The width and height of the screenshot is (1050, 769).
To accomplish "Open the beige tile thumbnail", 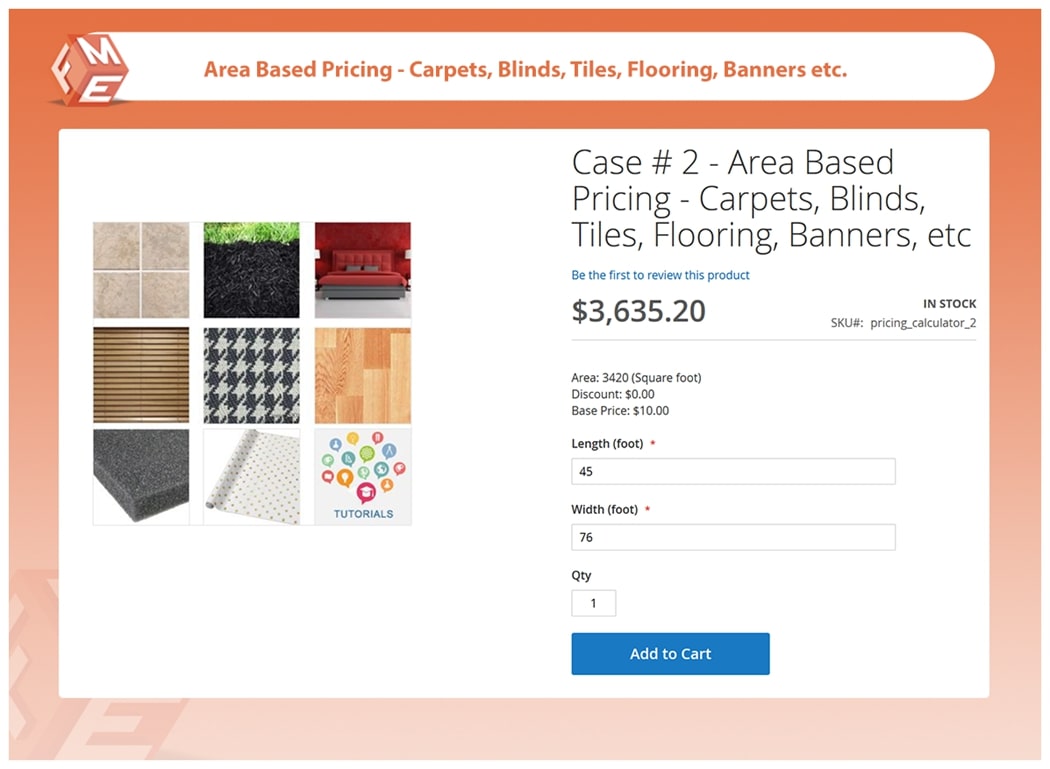I will pyautogui.click(x=141, y=270).
